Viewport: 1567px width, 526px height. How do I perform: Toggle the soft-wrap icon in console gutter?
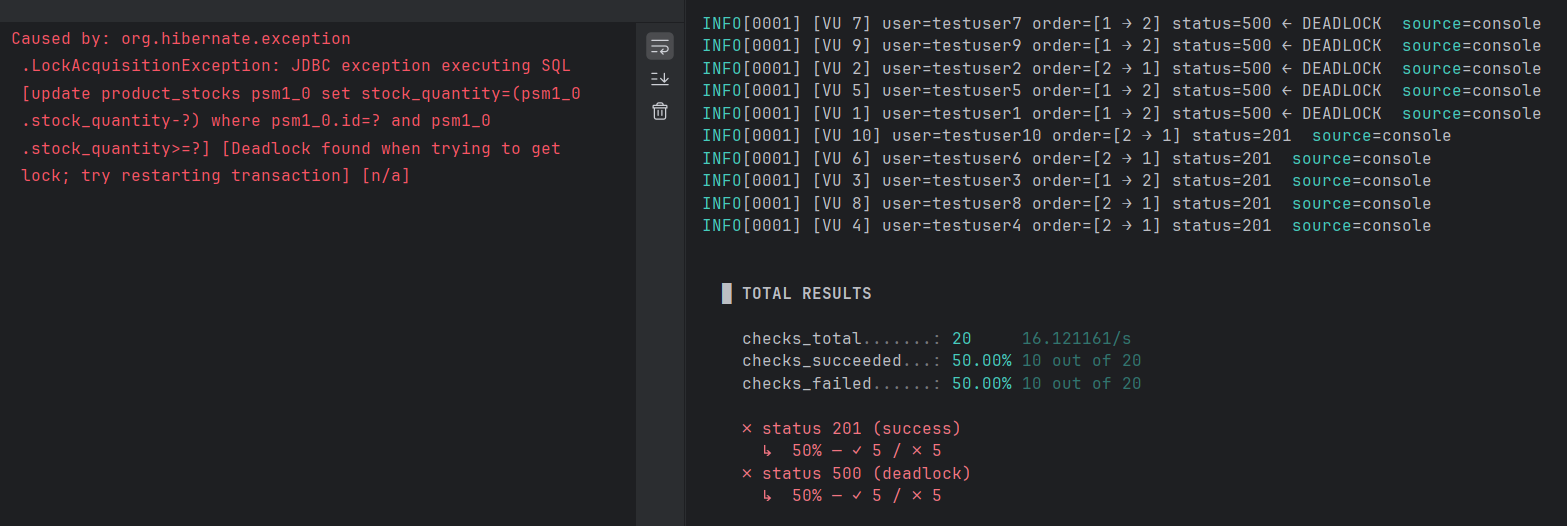click(x=660, y=46)
